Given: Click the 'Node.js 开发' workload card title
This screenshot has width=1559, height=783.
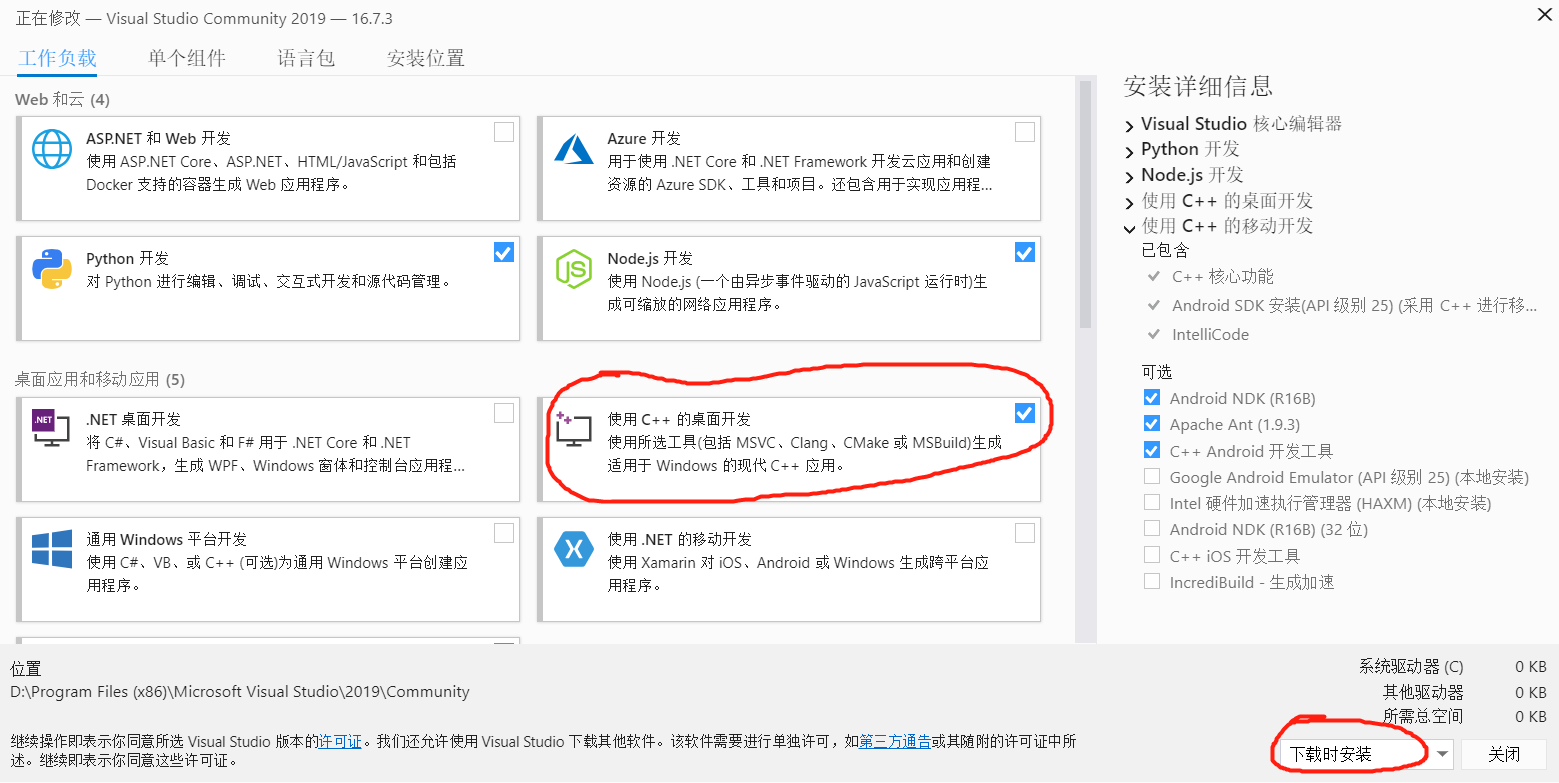Looking at the screenshot, I should tap(650, 258).
